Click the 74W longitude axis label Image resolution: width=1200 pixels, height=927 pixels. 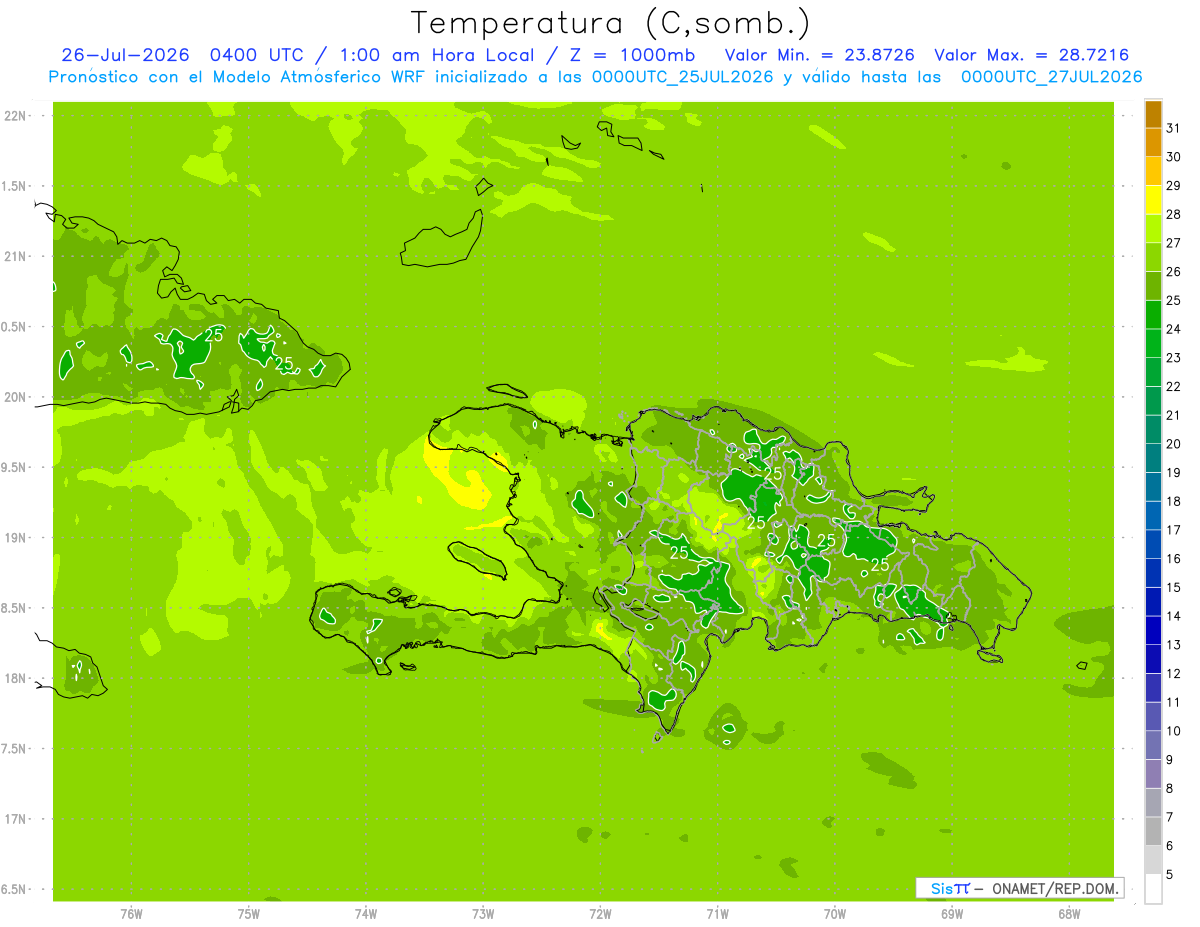pos(366,914)
